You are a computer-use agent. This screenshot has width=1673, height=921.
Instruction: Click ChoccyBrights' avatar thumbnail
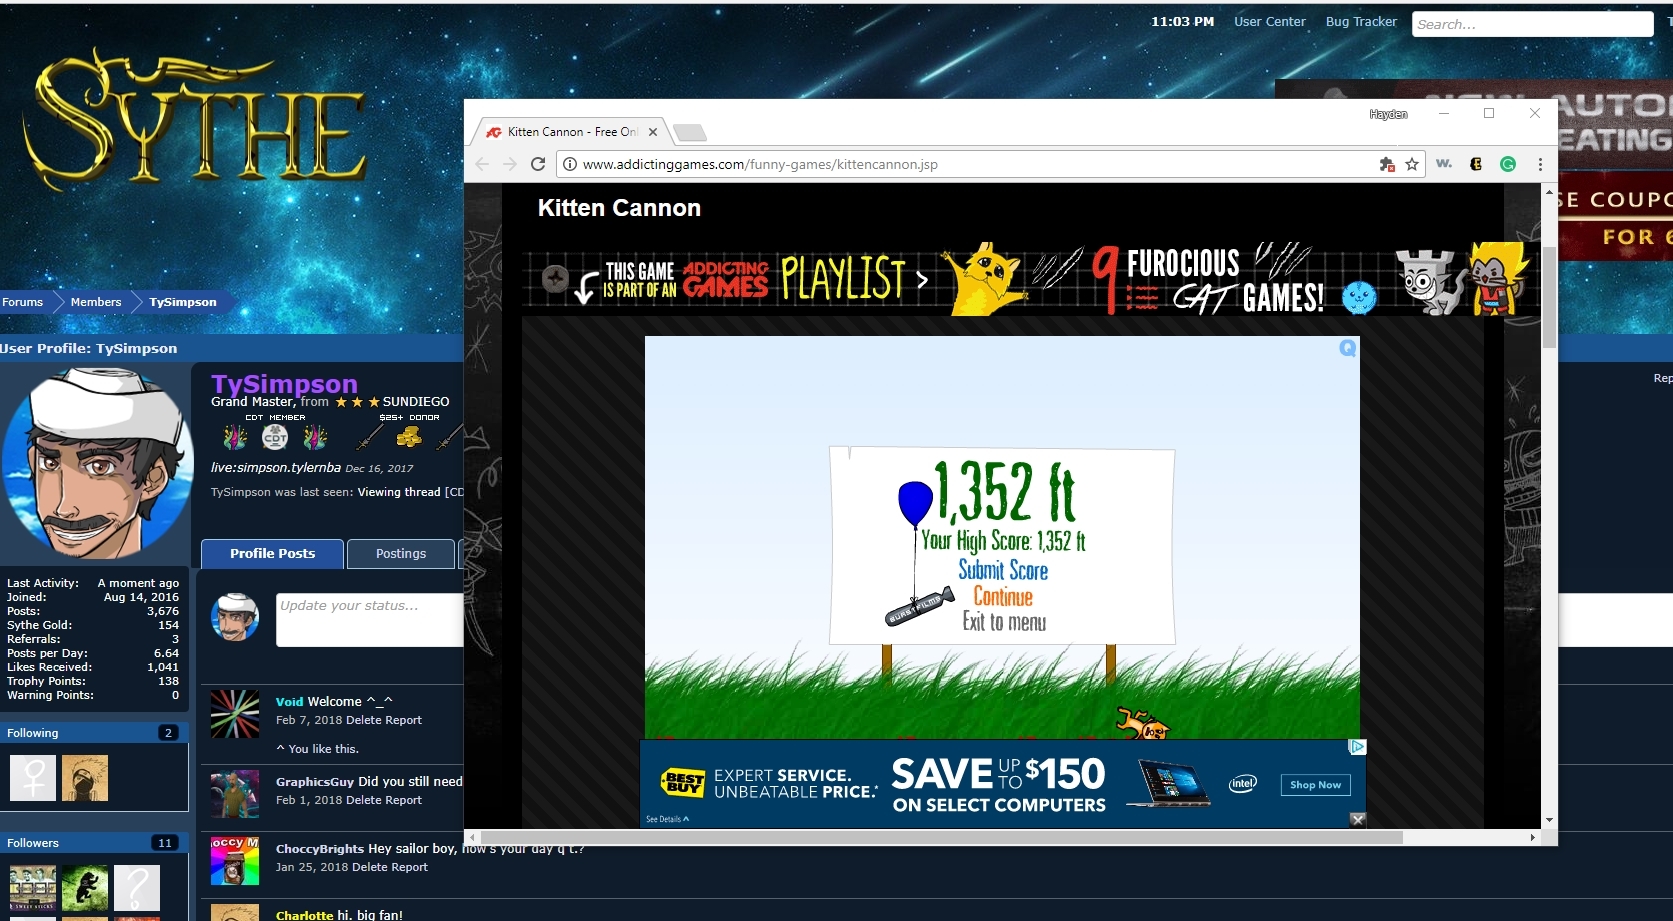point(235,861)
